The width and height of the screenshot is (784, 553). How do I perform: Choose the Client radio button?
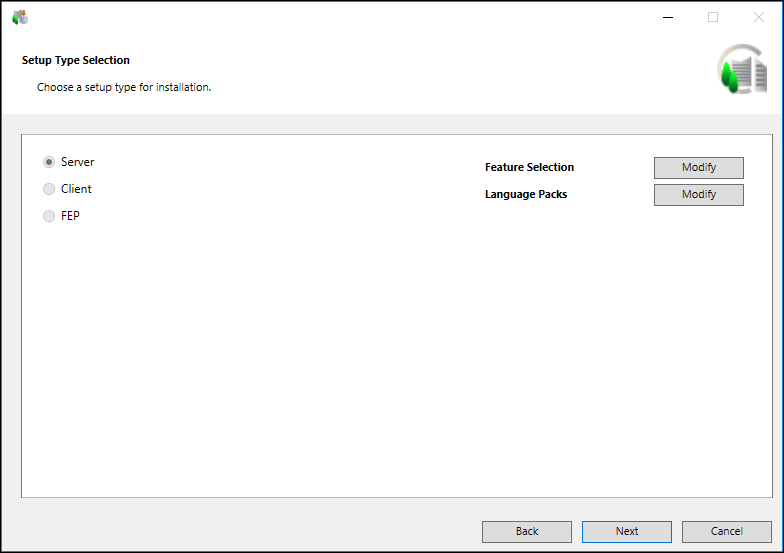49,189
